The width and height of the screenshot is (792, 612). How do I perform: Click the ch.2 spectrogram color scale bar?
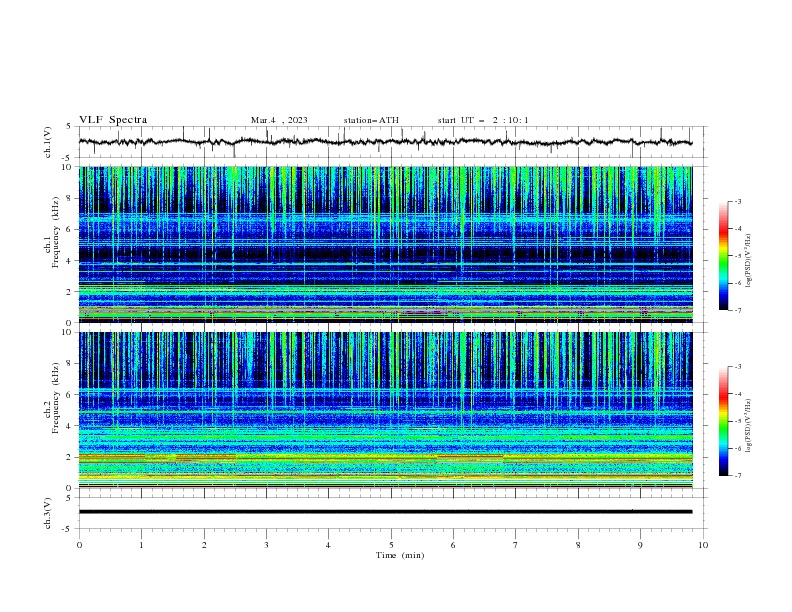(x=723, y=421)
